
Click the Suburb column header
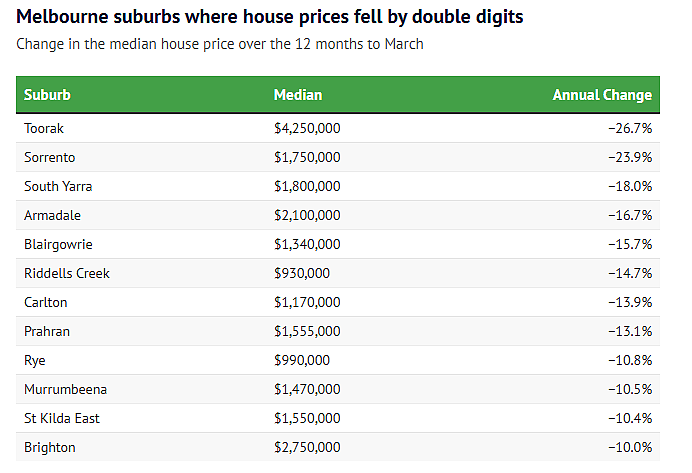[x=47, y=95]
